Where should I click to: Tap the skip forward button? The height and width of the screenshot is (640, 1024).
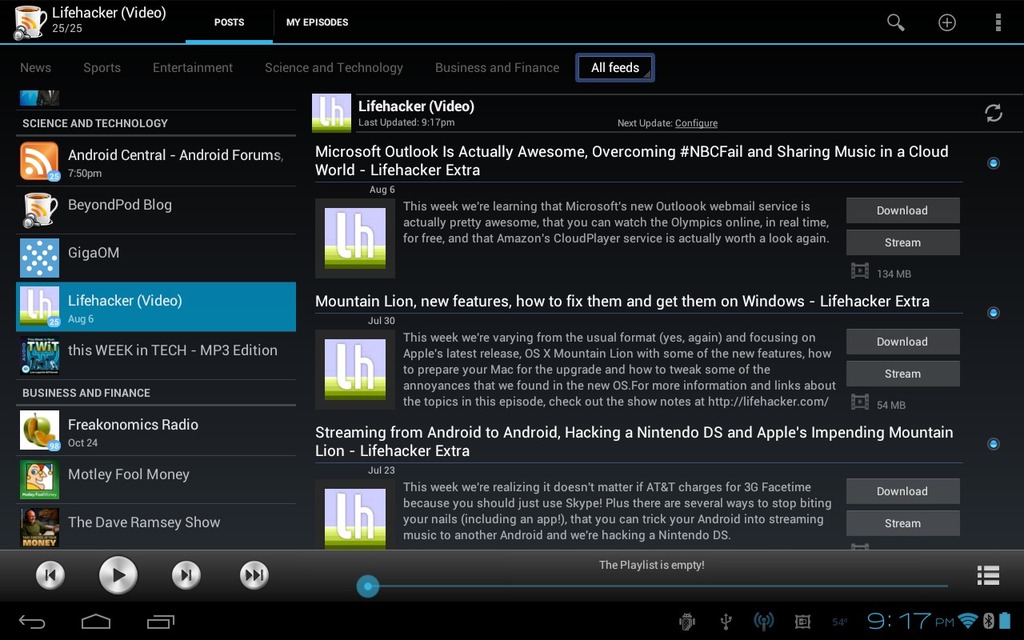(254, 575)
